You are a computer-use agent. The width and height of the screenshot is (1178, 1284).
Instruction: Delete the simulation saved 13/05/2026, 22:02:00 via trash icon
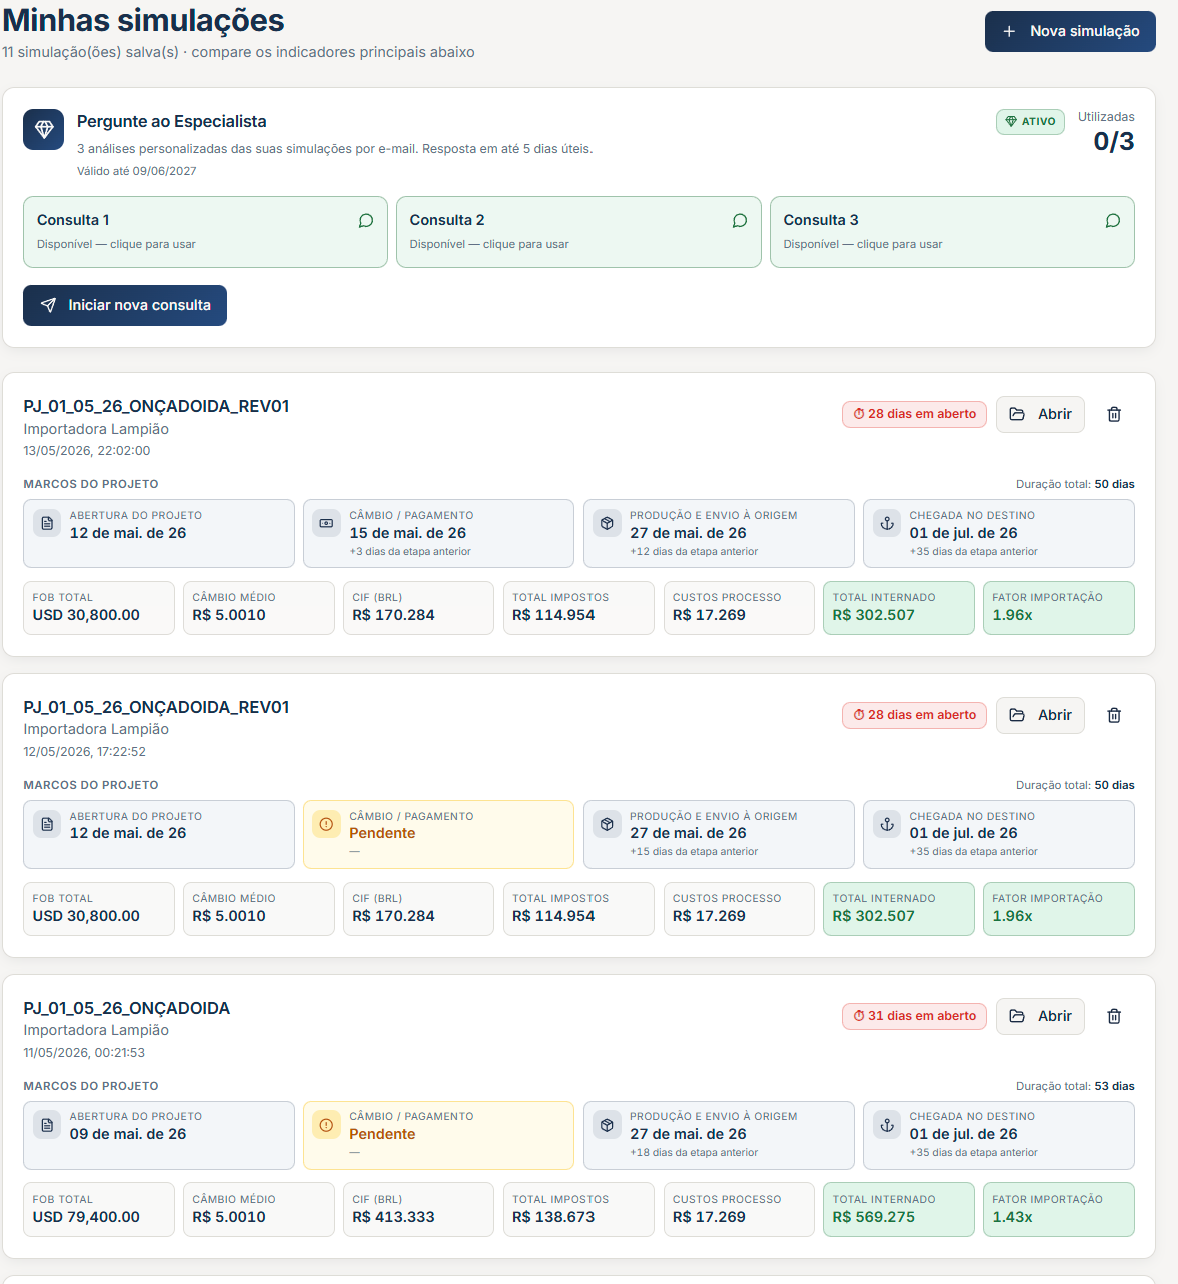[x=1114, y=414]
